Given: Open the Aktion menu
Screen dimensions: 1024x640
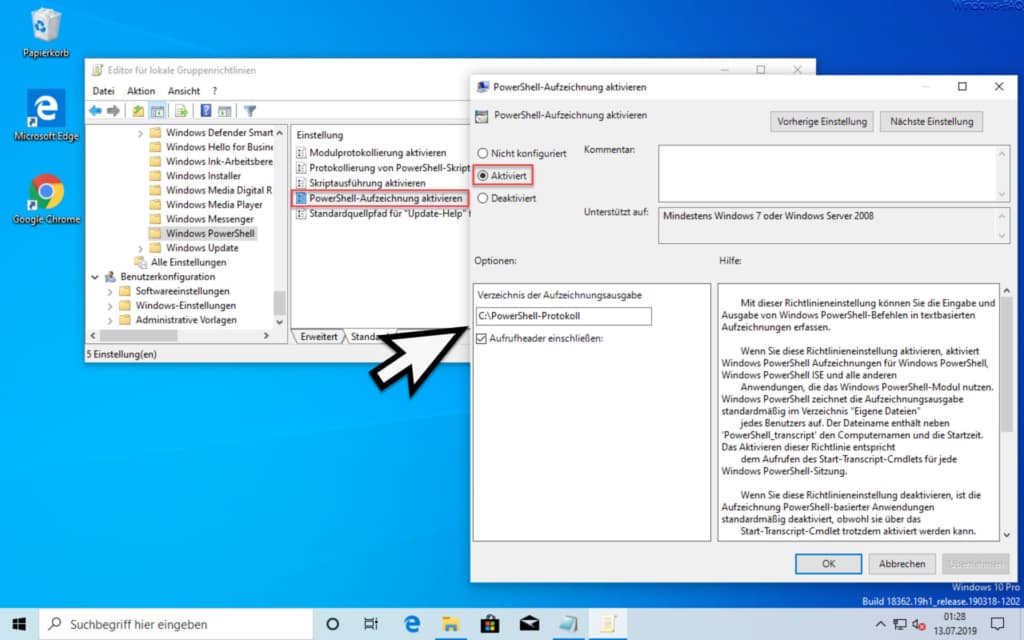Looking at the screenshot, I should click(x=141, y=90).
